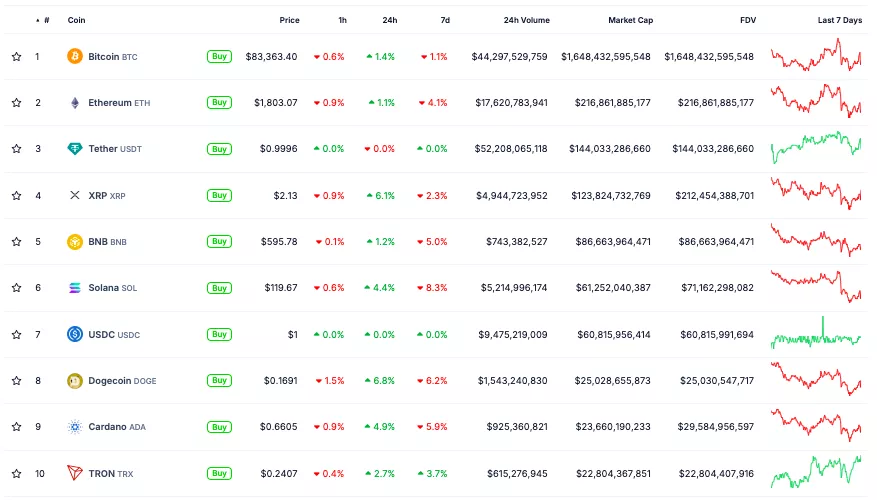Toggle the favorite star for Solana
877x500 pixels.
[x=16, y=288]
